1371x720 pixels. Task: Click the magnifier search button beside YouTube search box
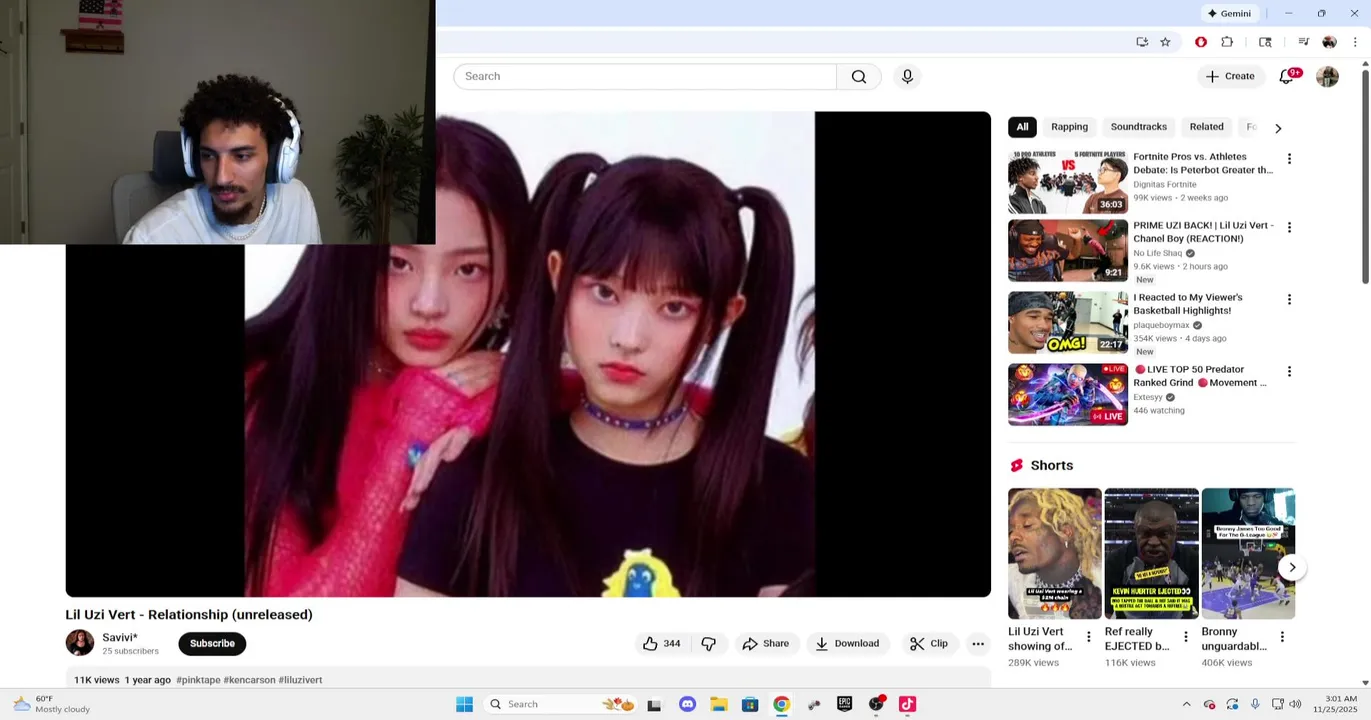859,77
